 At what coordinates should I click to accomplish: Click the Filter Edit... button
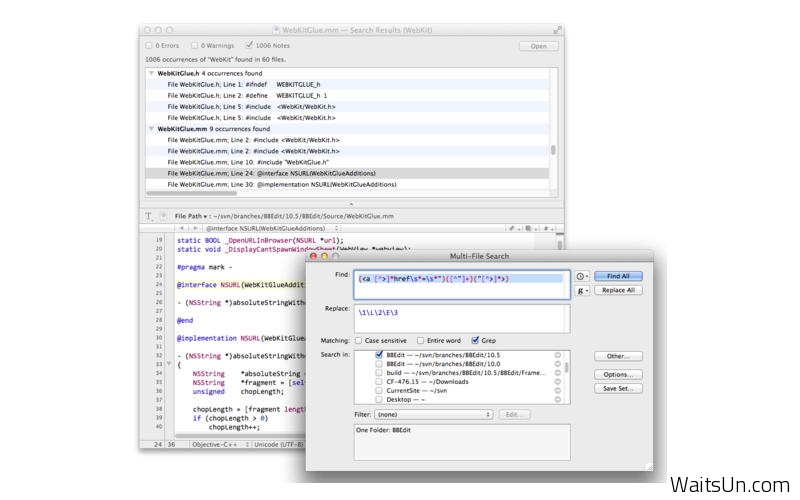pos(514,415)
